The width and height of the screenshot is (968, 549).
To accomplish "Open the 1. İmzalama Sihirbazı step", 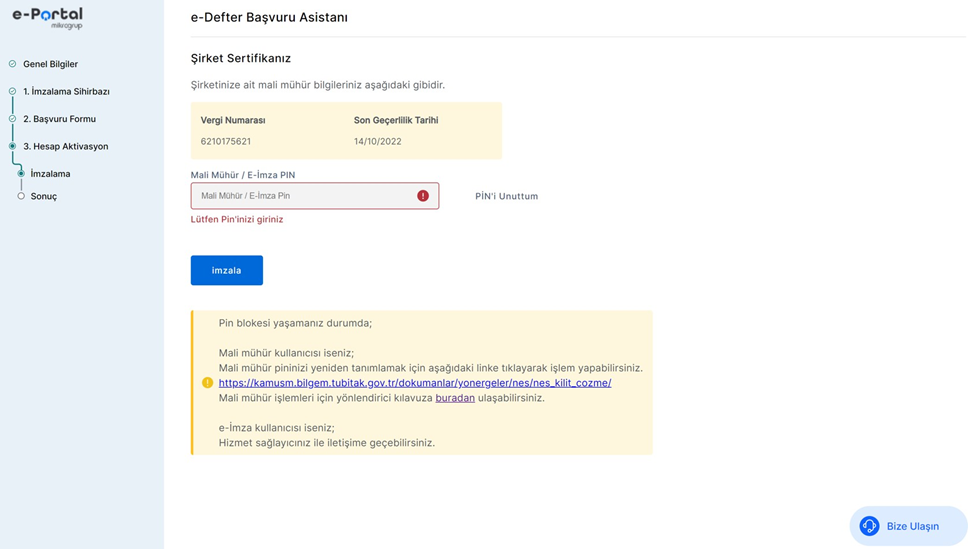I will pos(66,91).
